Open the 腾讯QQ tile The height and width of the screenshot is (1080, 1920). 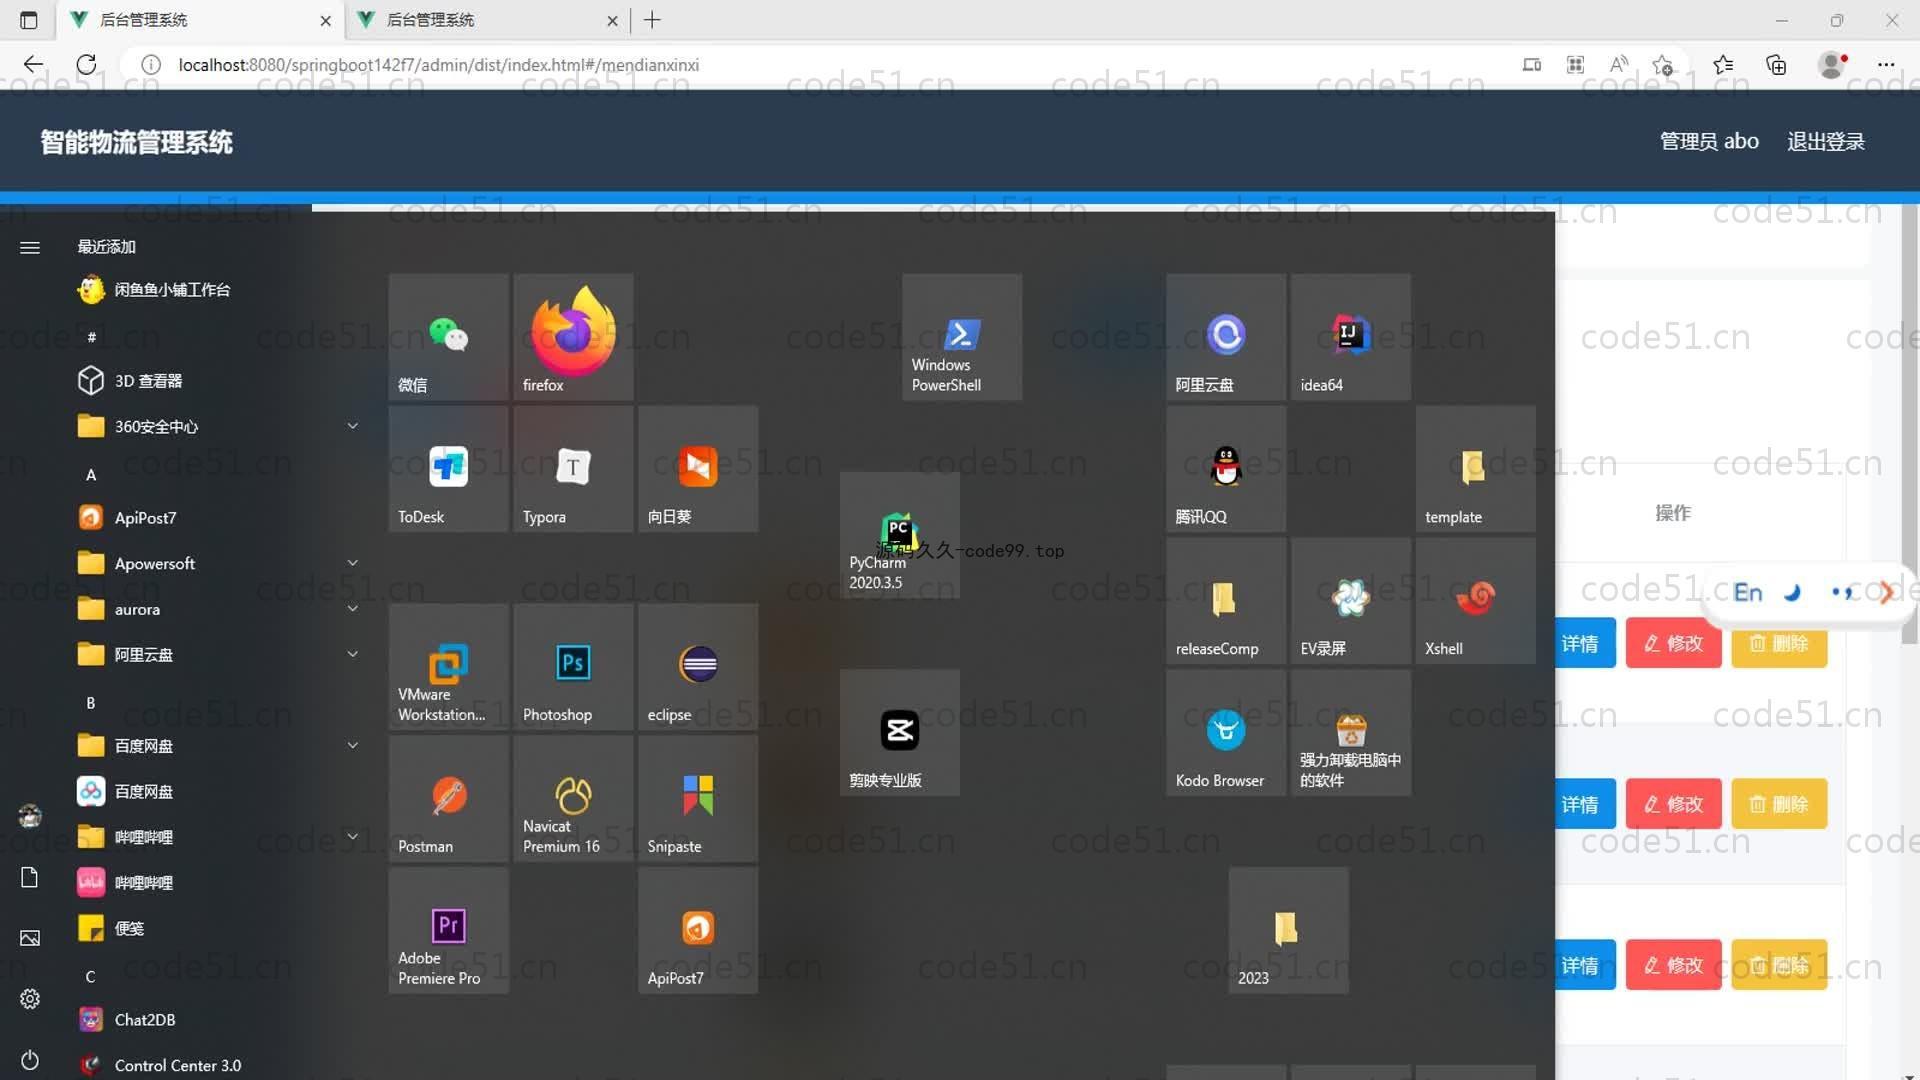click(x=1226, y=469)
